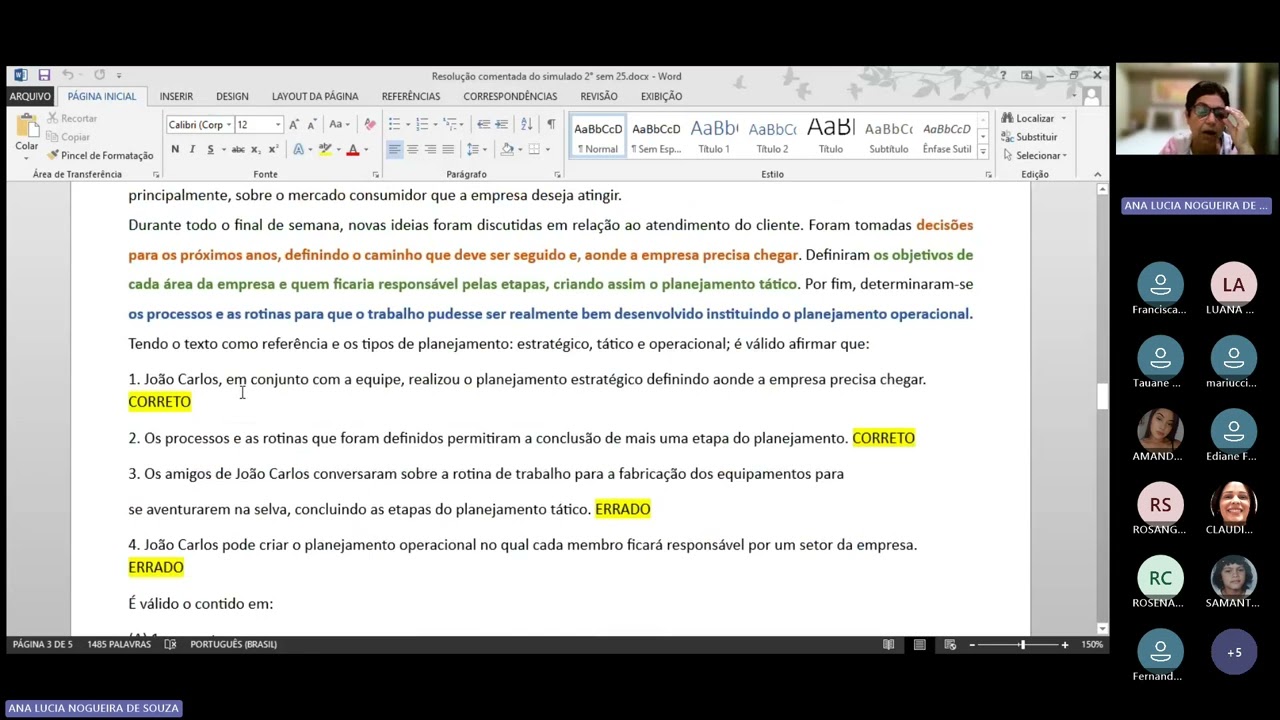Switch to the REVISÃO tab
This screenshot has height=720, width=1280.
(599, 97)
